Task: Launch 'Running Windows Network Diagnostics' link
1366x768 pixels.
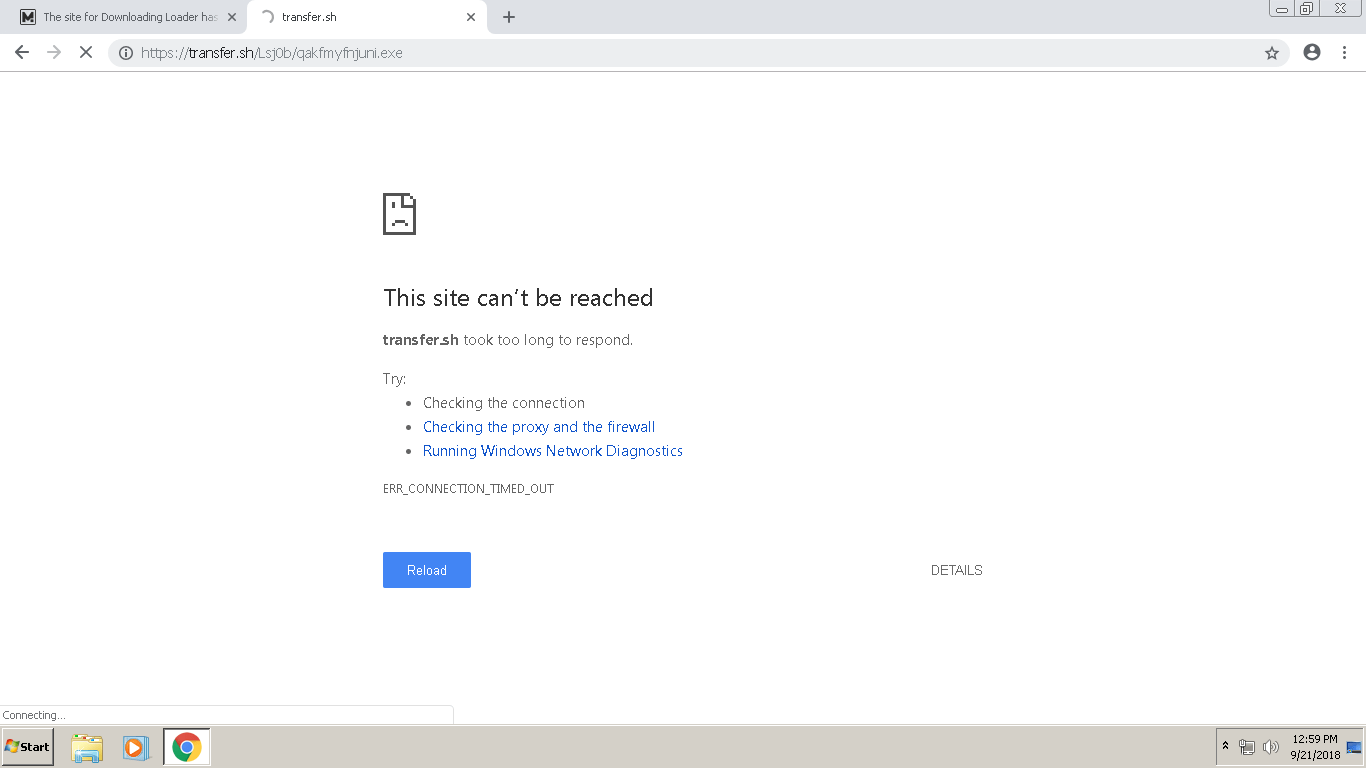Action: tap(553, 451)
